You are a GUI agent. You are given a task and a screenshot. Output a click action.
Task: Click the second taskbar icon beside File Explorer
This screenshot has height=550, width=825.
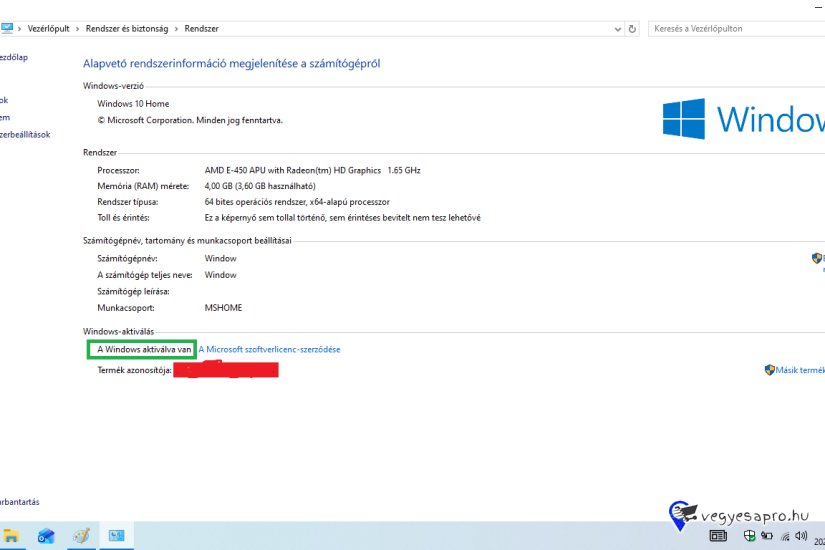46,536
